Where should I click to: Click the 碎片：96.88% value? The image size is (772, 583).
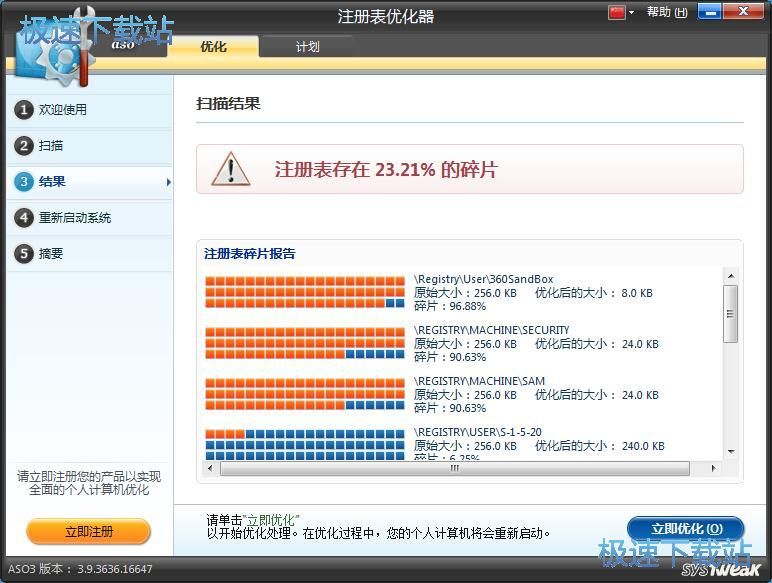(450, 306)
